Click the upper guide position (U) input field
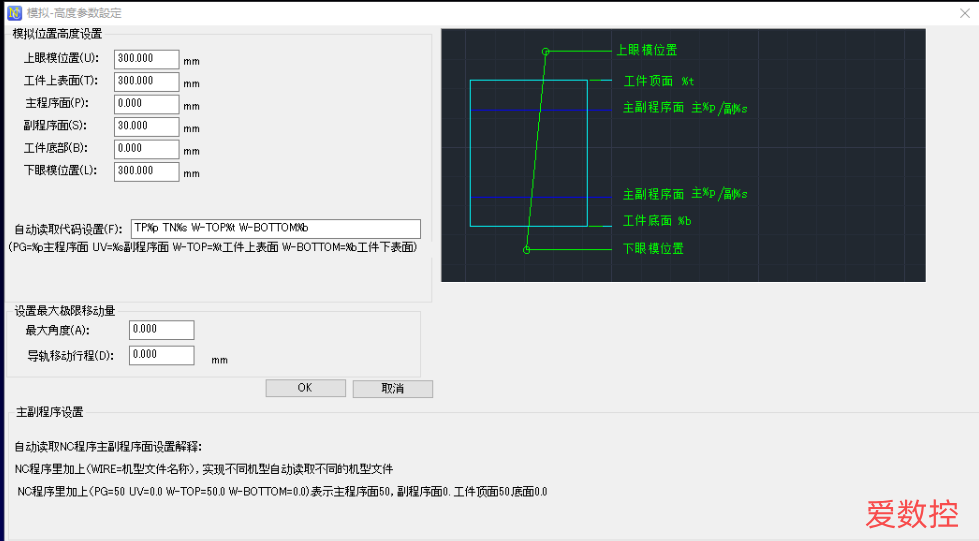The width and height of the screenshot is (979, 541). point(147,59)
